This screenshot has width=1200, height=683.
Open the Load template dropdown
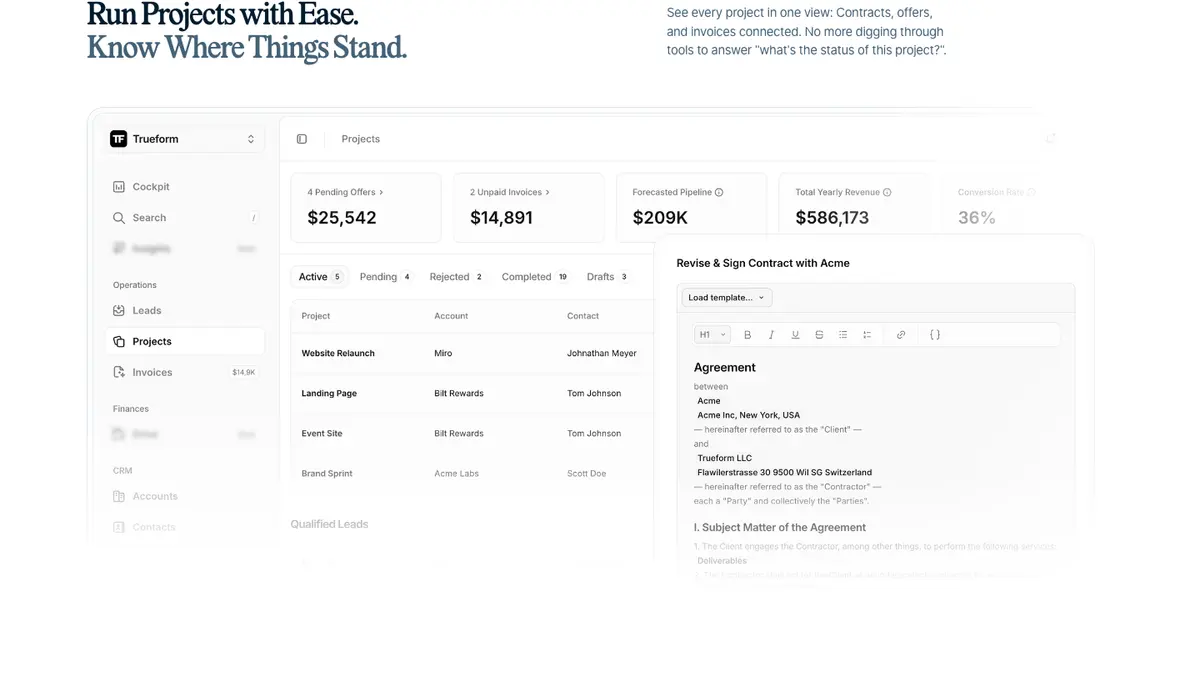click(727, 298)
